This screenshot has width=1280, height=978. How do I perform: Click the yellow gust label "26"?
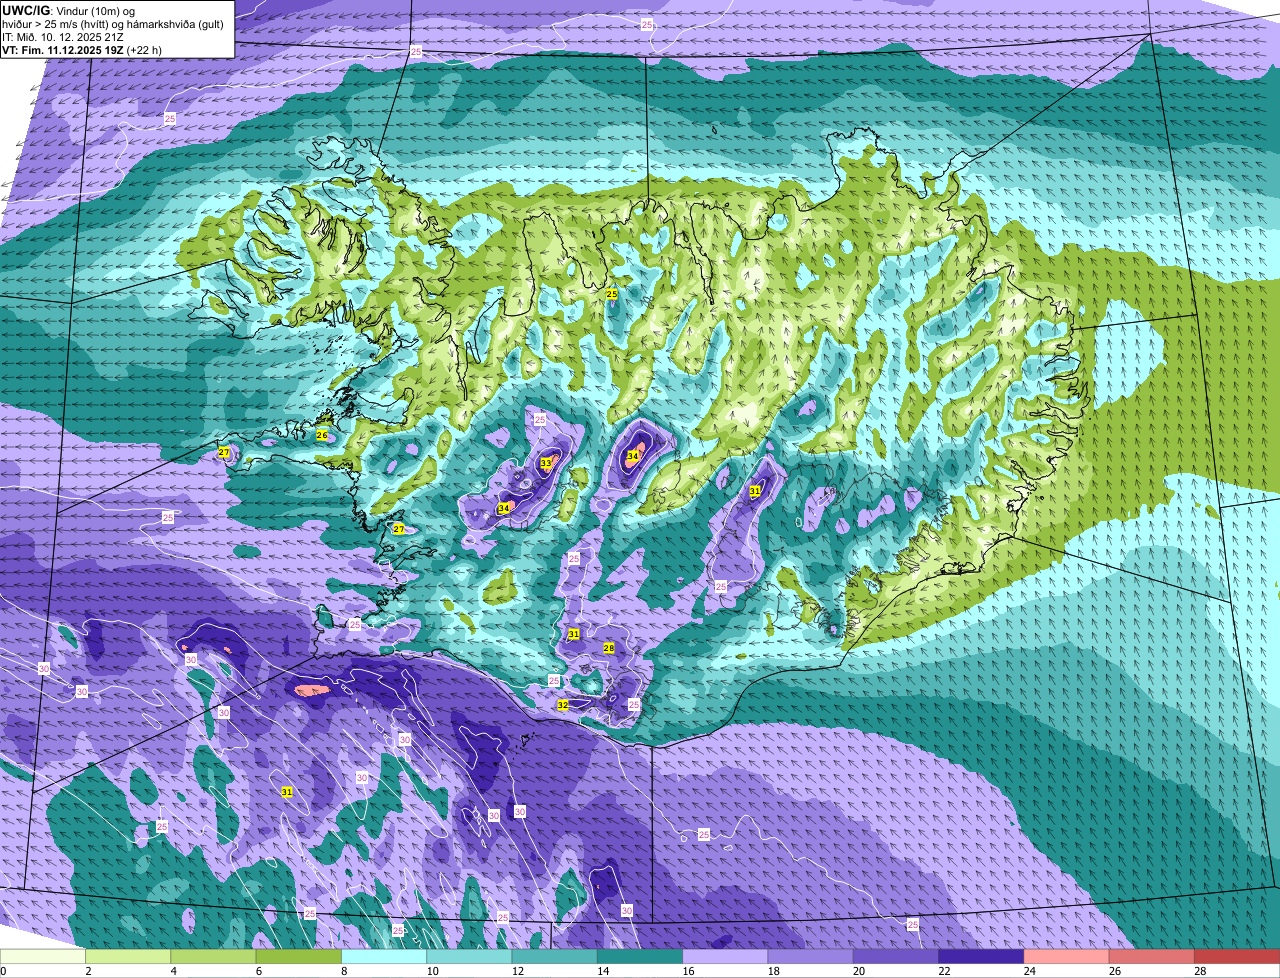[322, 435]
